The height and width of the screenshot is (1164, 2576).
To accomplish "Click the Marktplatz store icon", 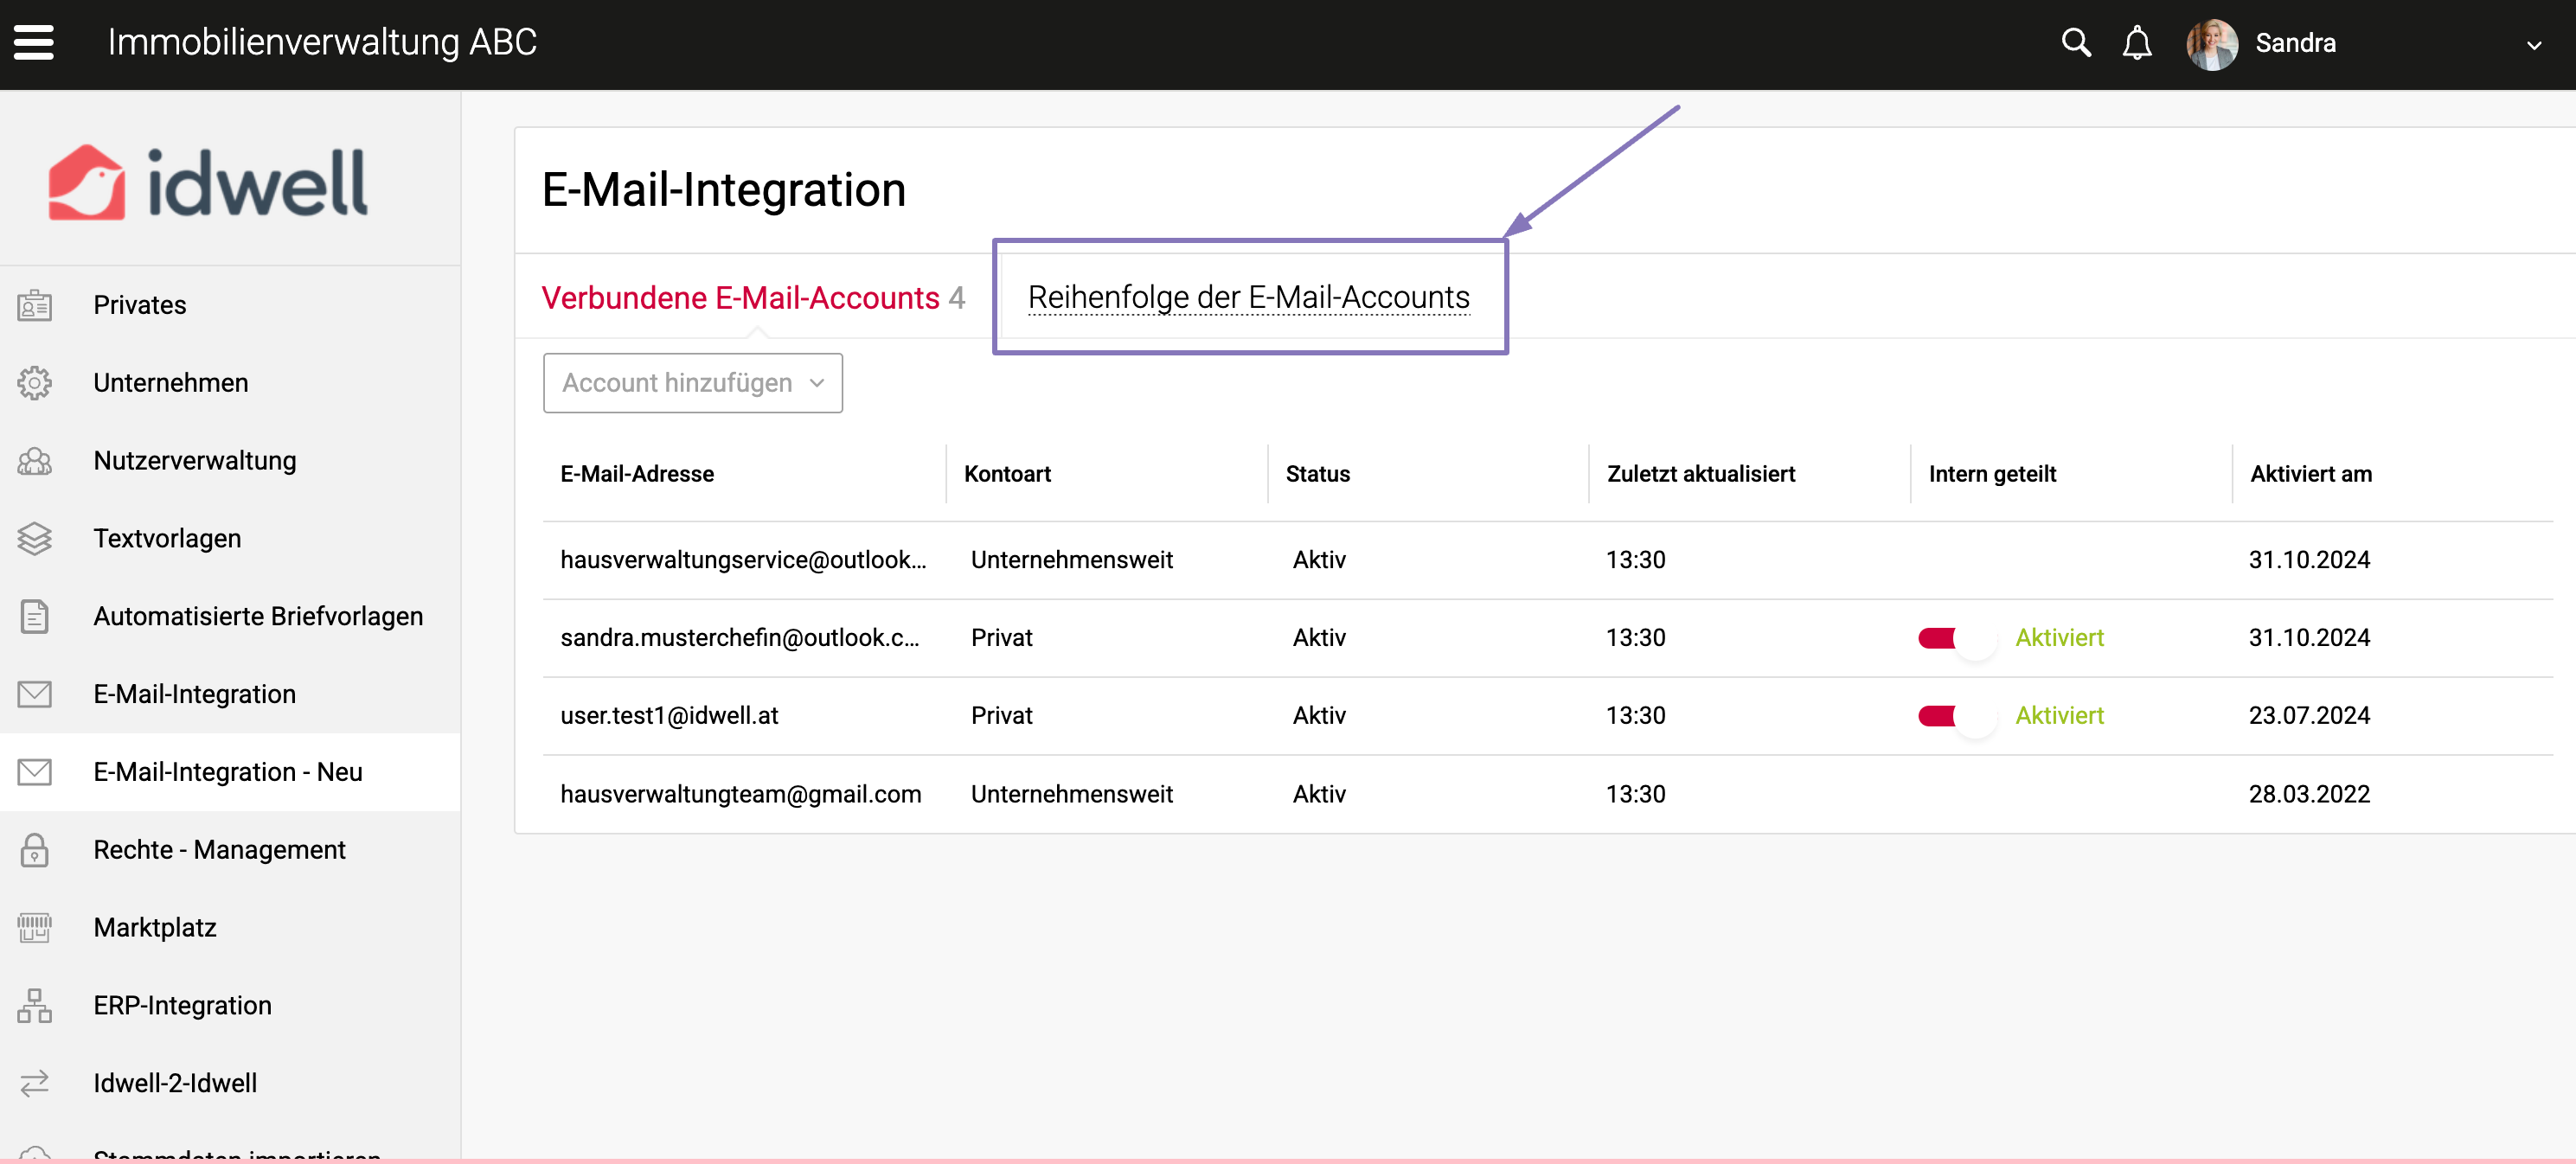I will point(35,928).
